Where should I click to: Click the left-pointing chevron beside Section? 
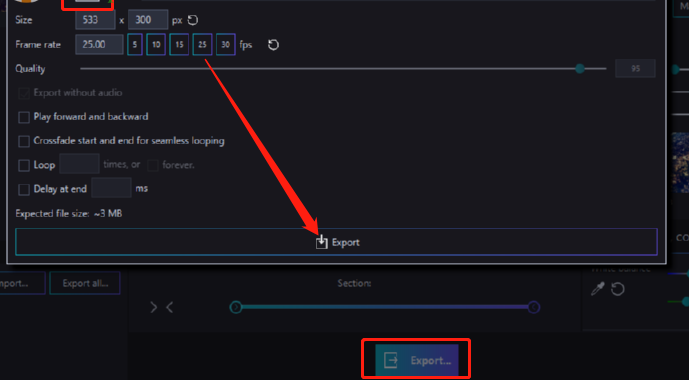169,307
